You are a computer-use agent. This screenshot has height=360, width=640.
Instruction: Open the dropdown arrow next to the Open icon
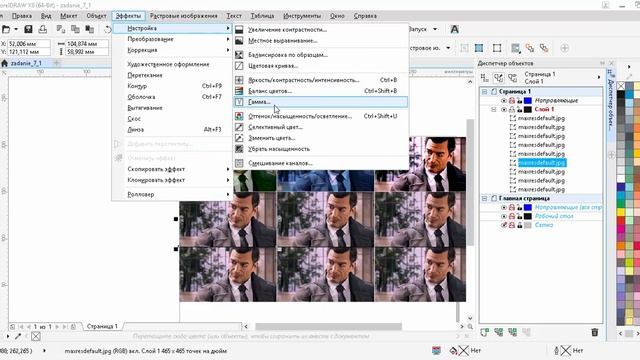[16, 29]
